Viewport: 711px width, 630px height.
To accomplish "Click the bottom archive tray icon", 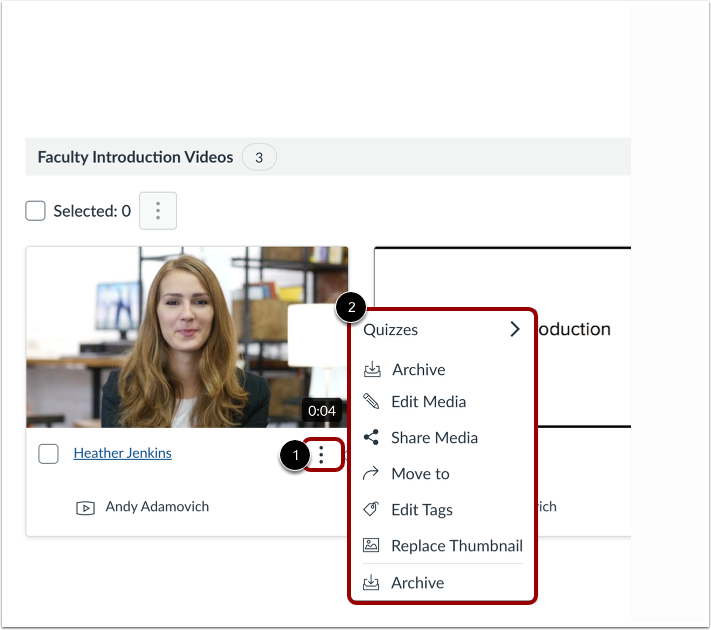I will [371, 582].
